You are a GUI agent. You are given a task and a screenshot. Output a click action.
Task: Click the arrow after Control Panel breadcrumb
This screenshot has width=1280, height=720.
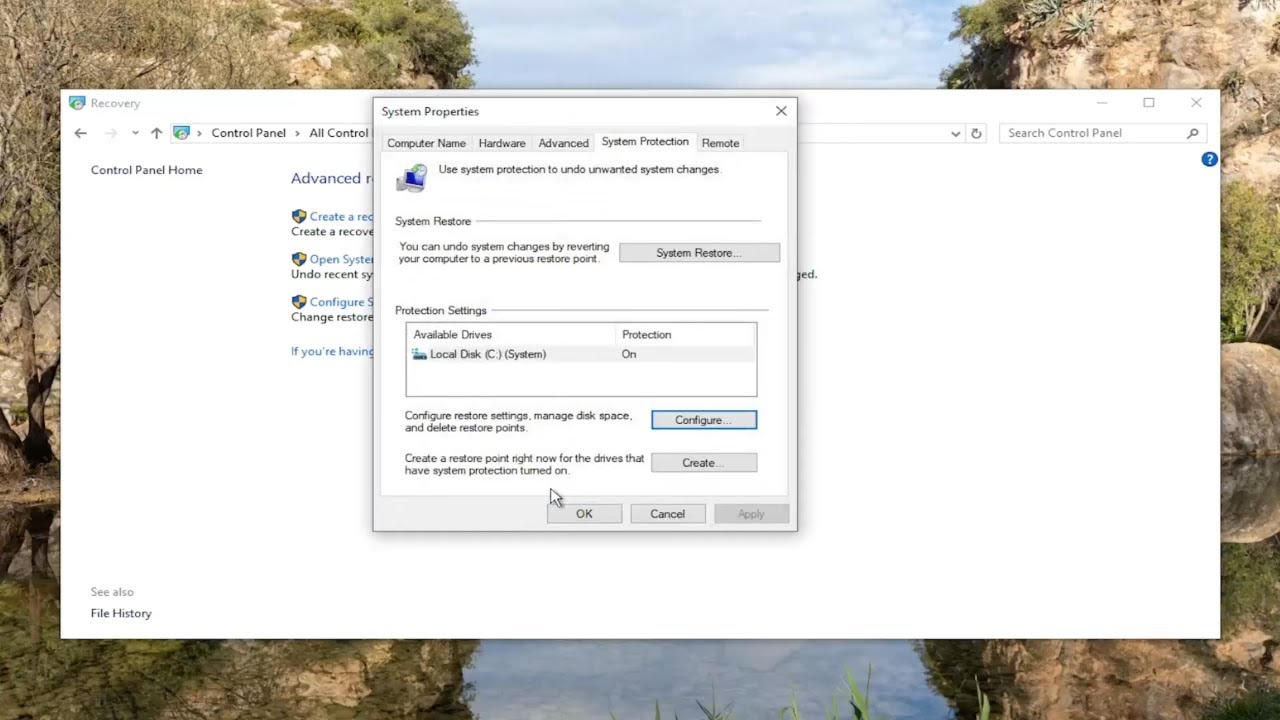(x=298, y=133)
